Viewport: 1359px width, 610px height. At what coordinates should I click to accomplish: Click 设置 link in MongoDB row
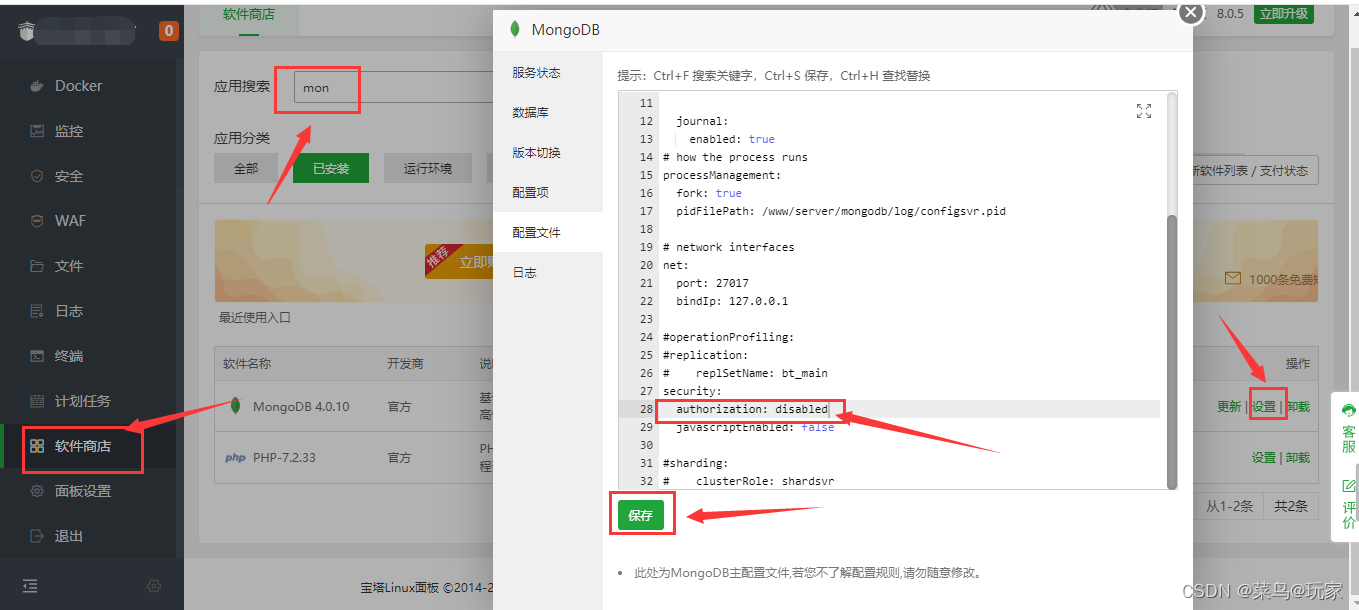coord(1264,406)
